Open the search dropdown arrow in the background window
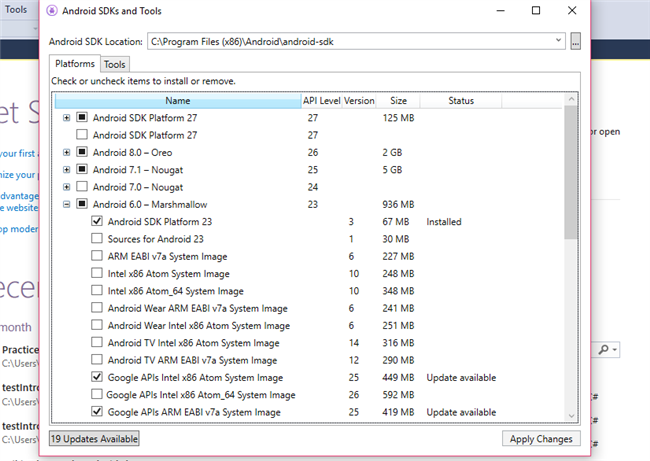650x461 pixels. click(x=615, y=350)
